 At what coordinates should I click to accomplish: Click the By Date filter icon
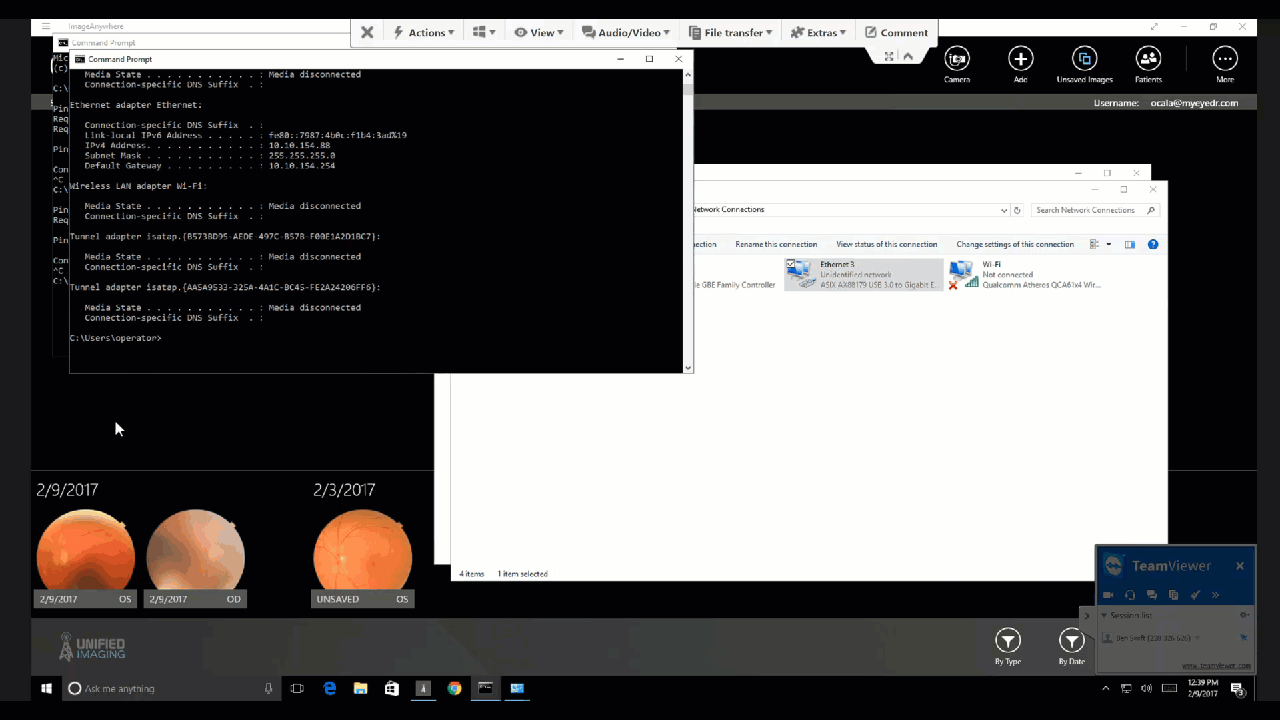pos(1071,640)
